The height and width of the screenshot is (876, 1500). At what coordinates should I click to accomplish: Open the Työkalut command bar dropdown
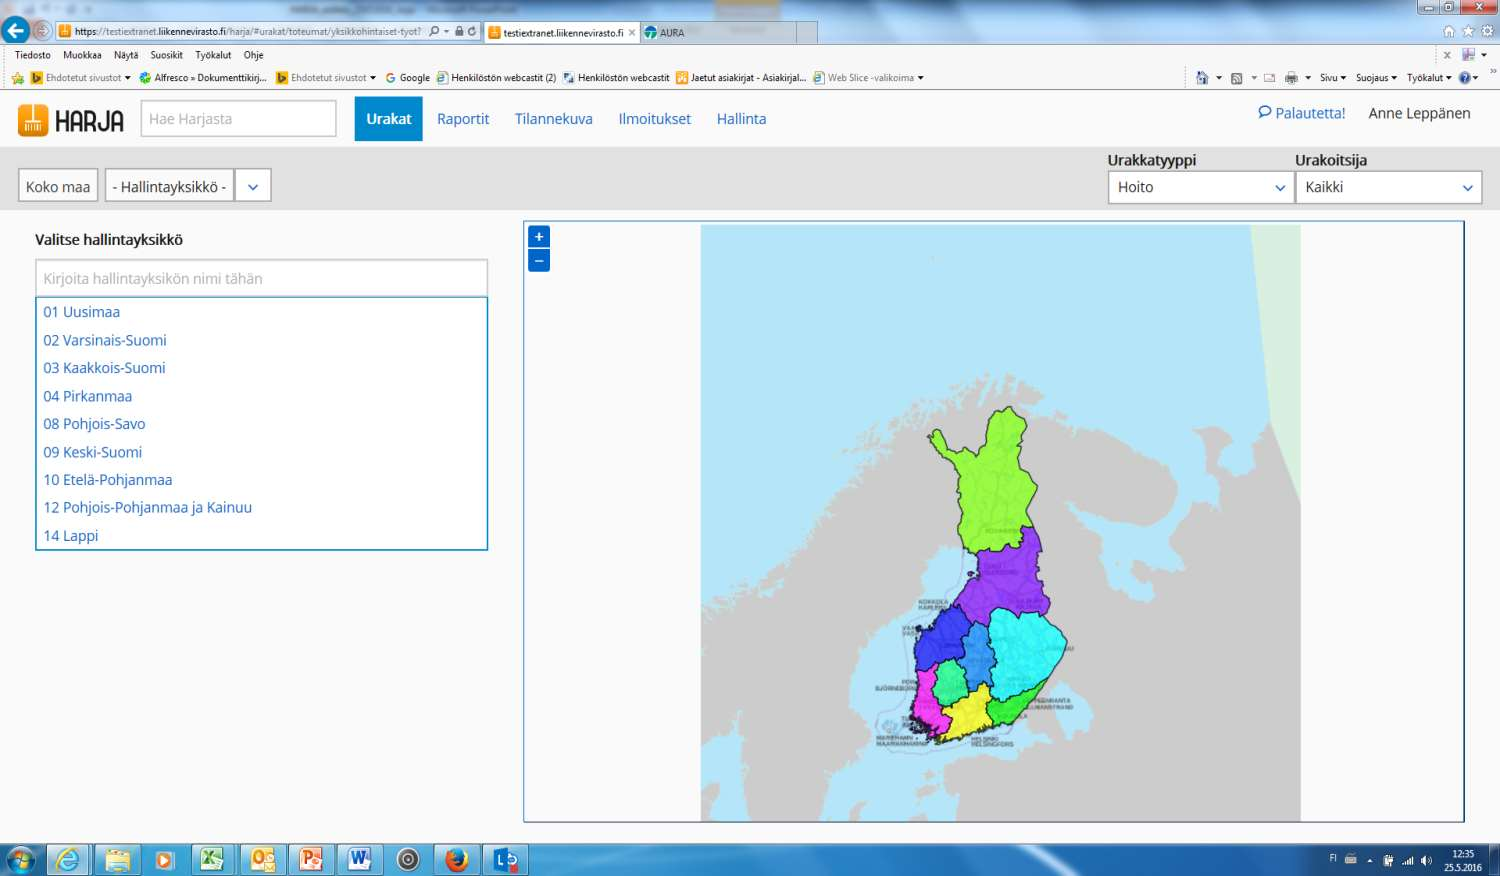[x=1429, y=78]
